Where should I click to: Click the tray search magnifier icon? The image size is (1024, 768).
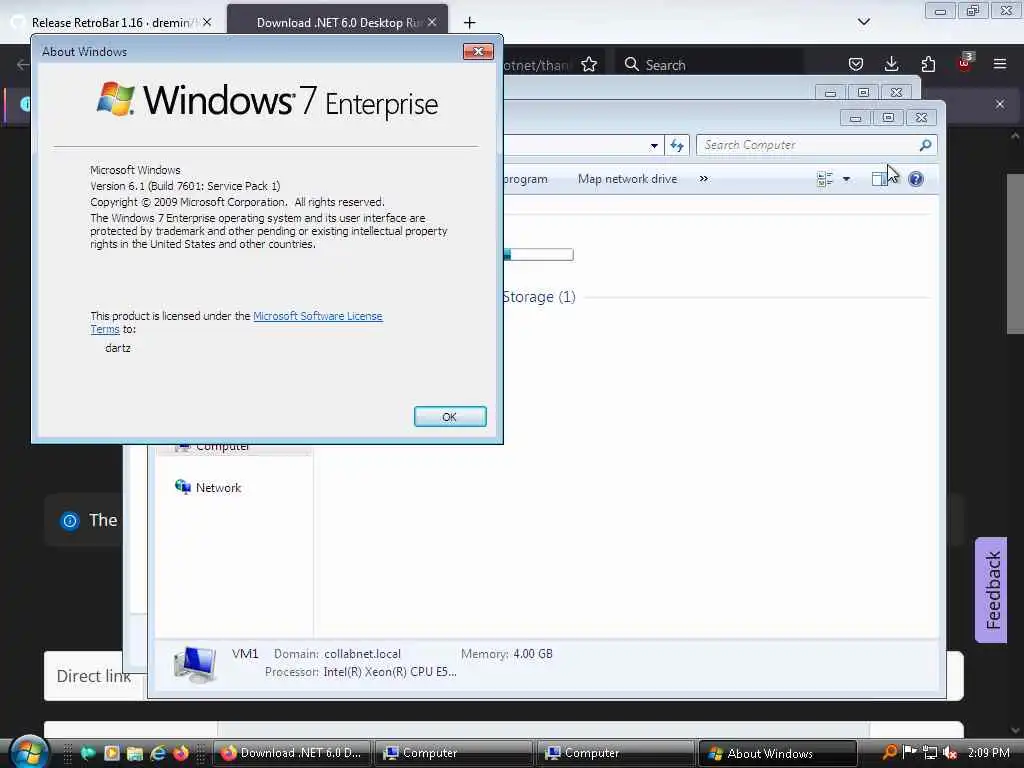tap(889, 752)
